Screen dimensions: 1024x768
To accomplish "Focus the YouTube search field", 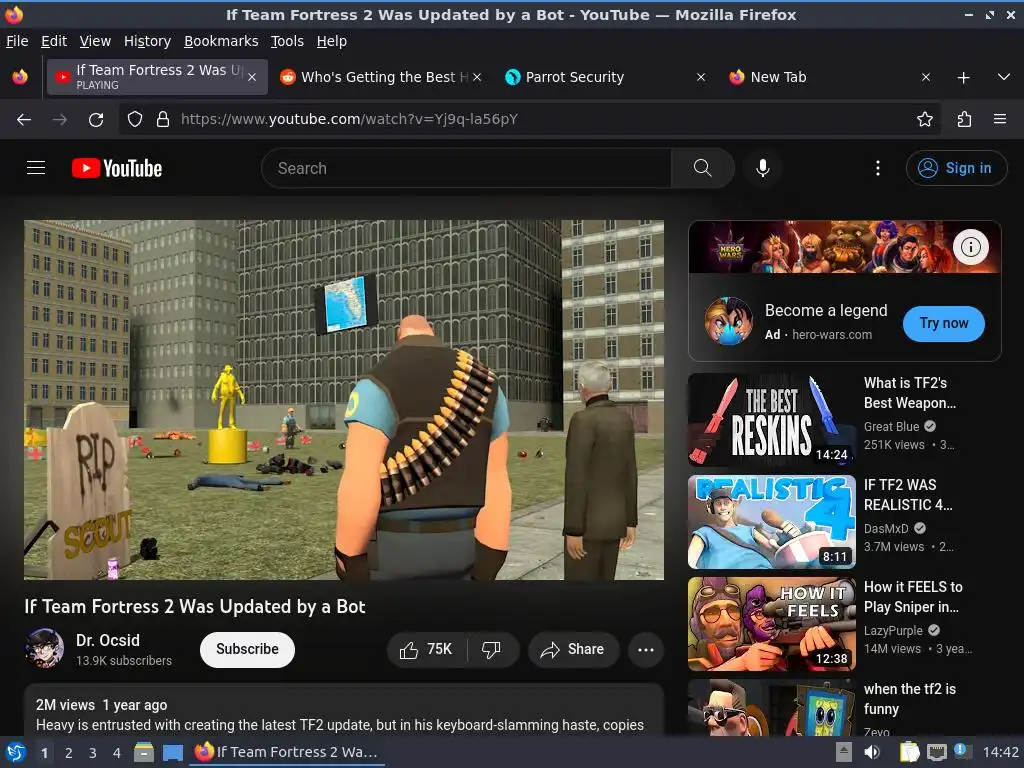I will pyautogui.click(x=466, y=168).
